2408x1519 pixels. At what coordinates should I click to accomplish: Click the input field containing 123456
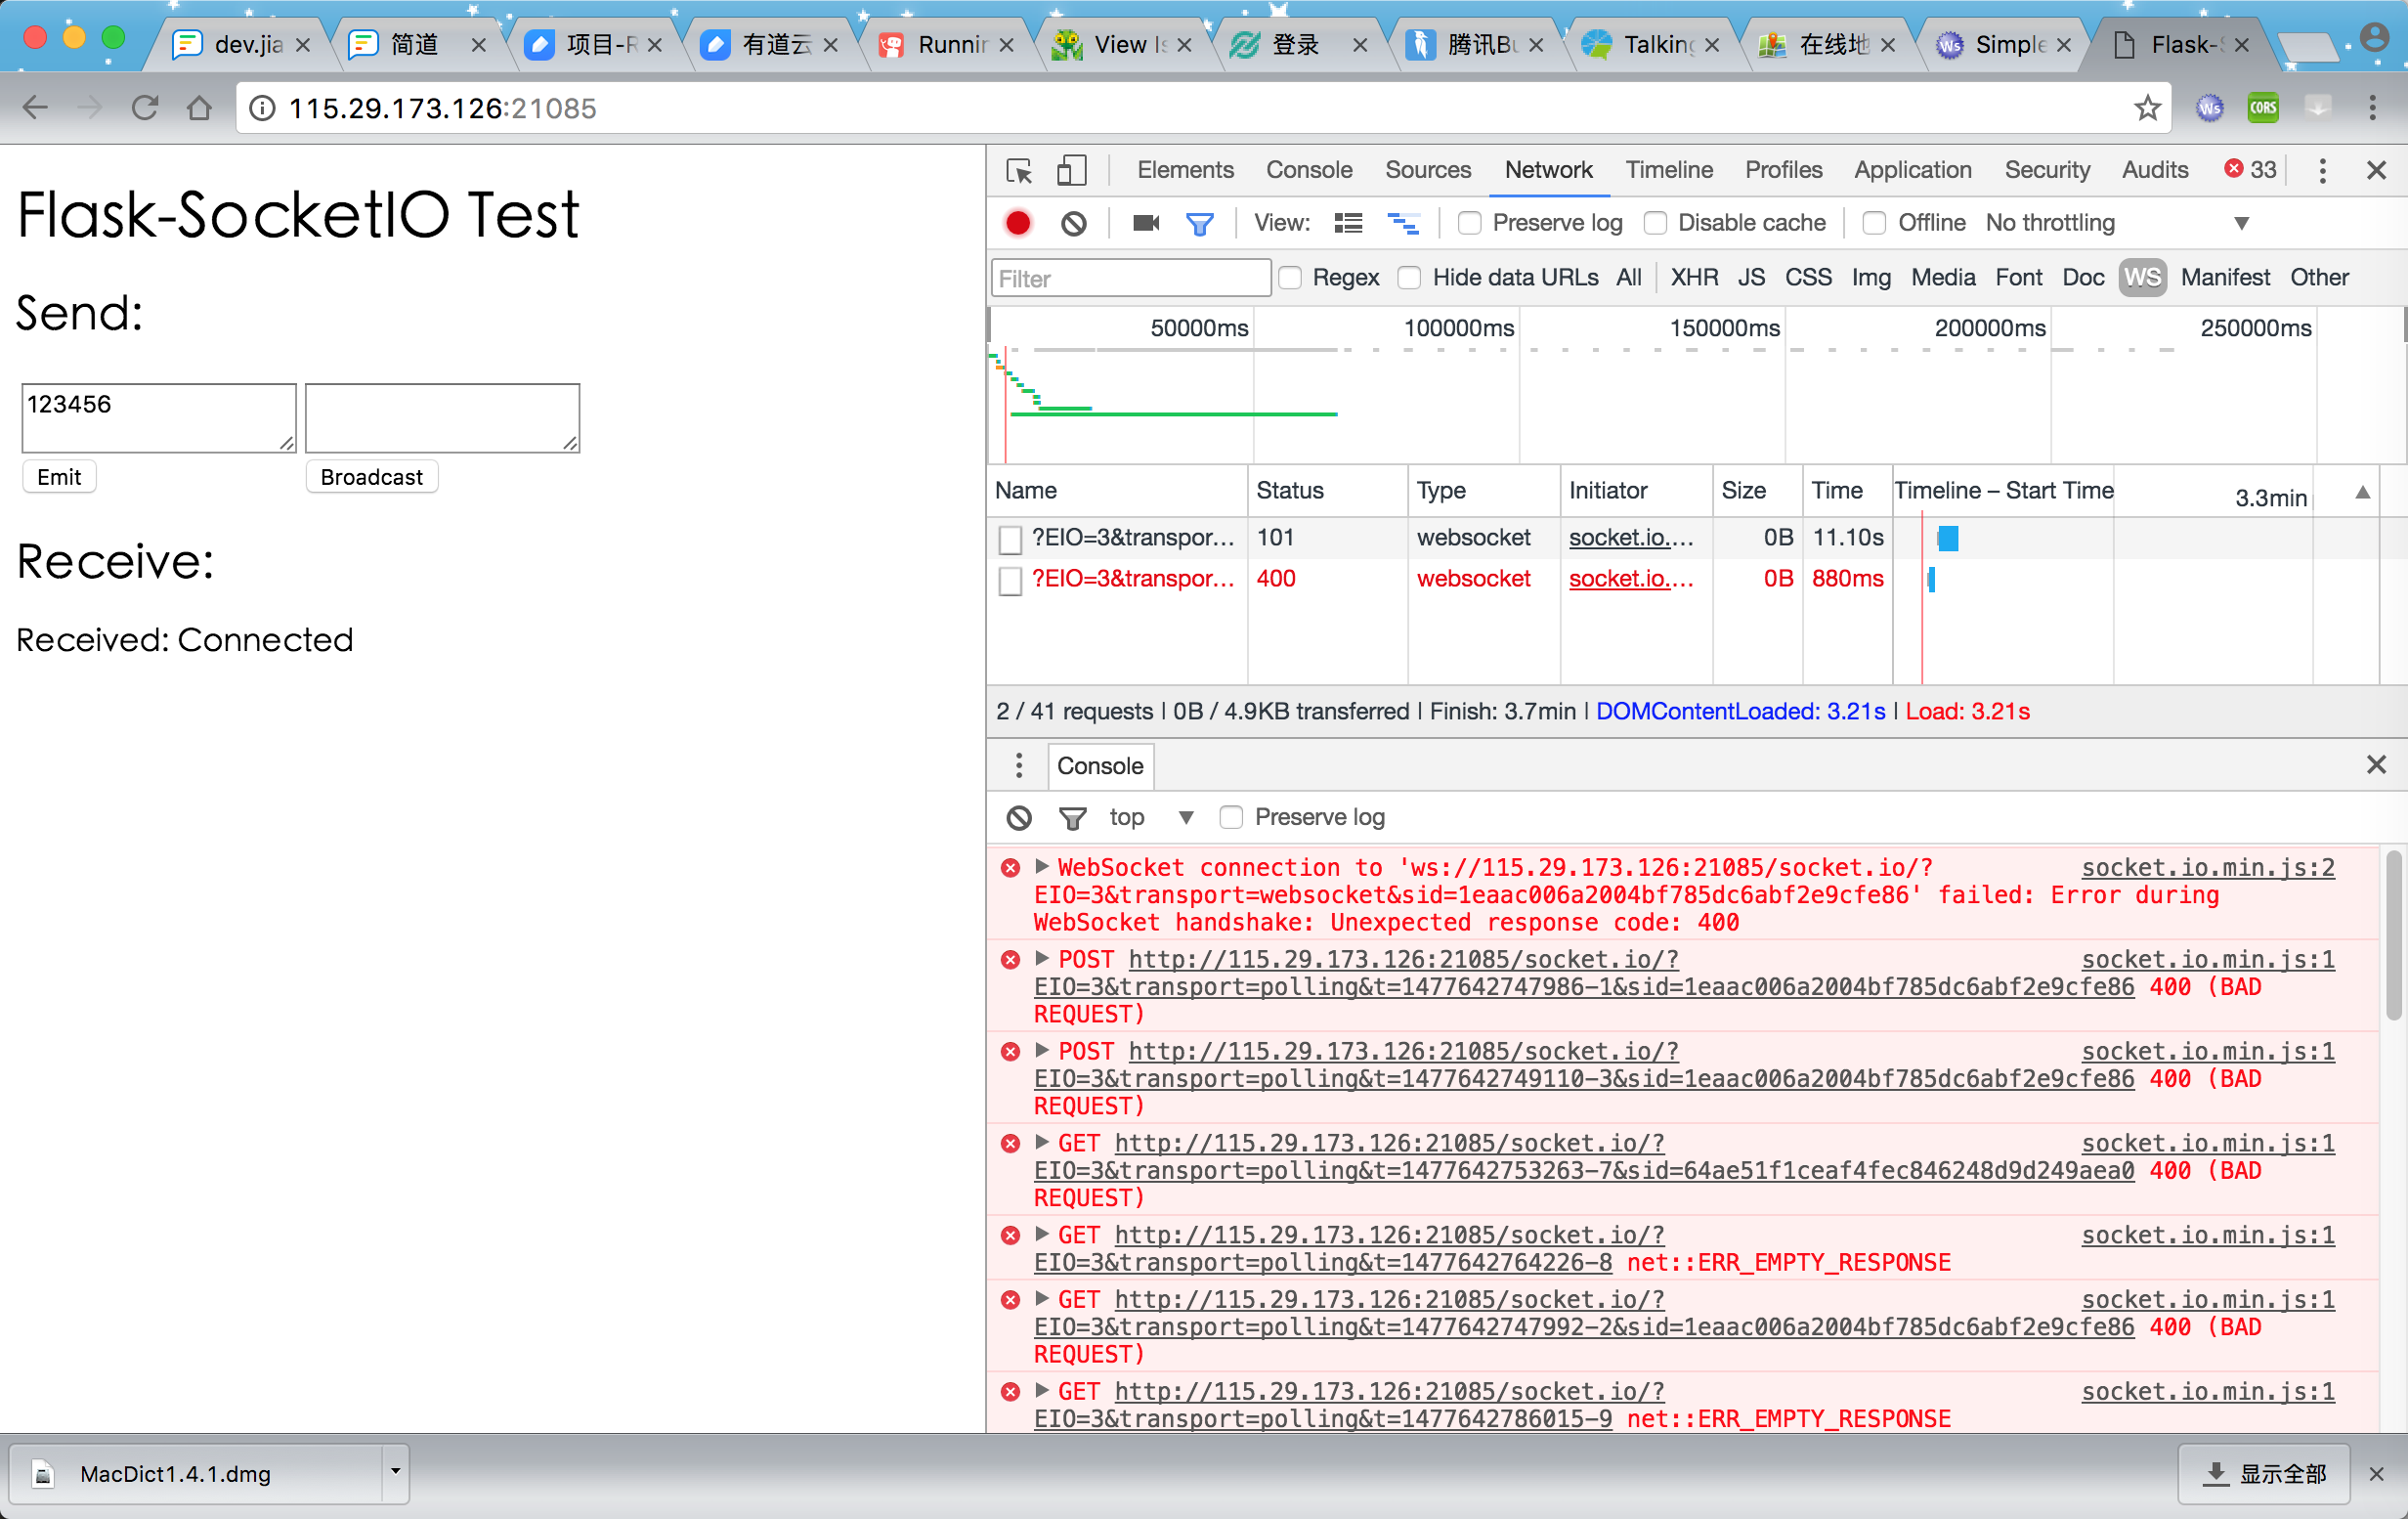(157, 416)
